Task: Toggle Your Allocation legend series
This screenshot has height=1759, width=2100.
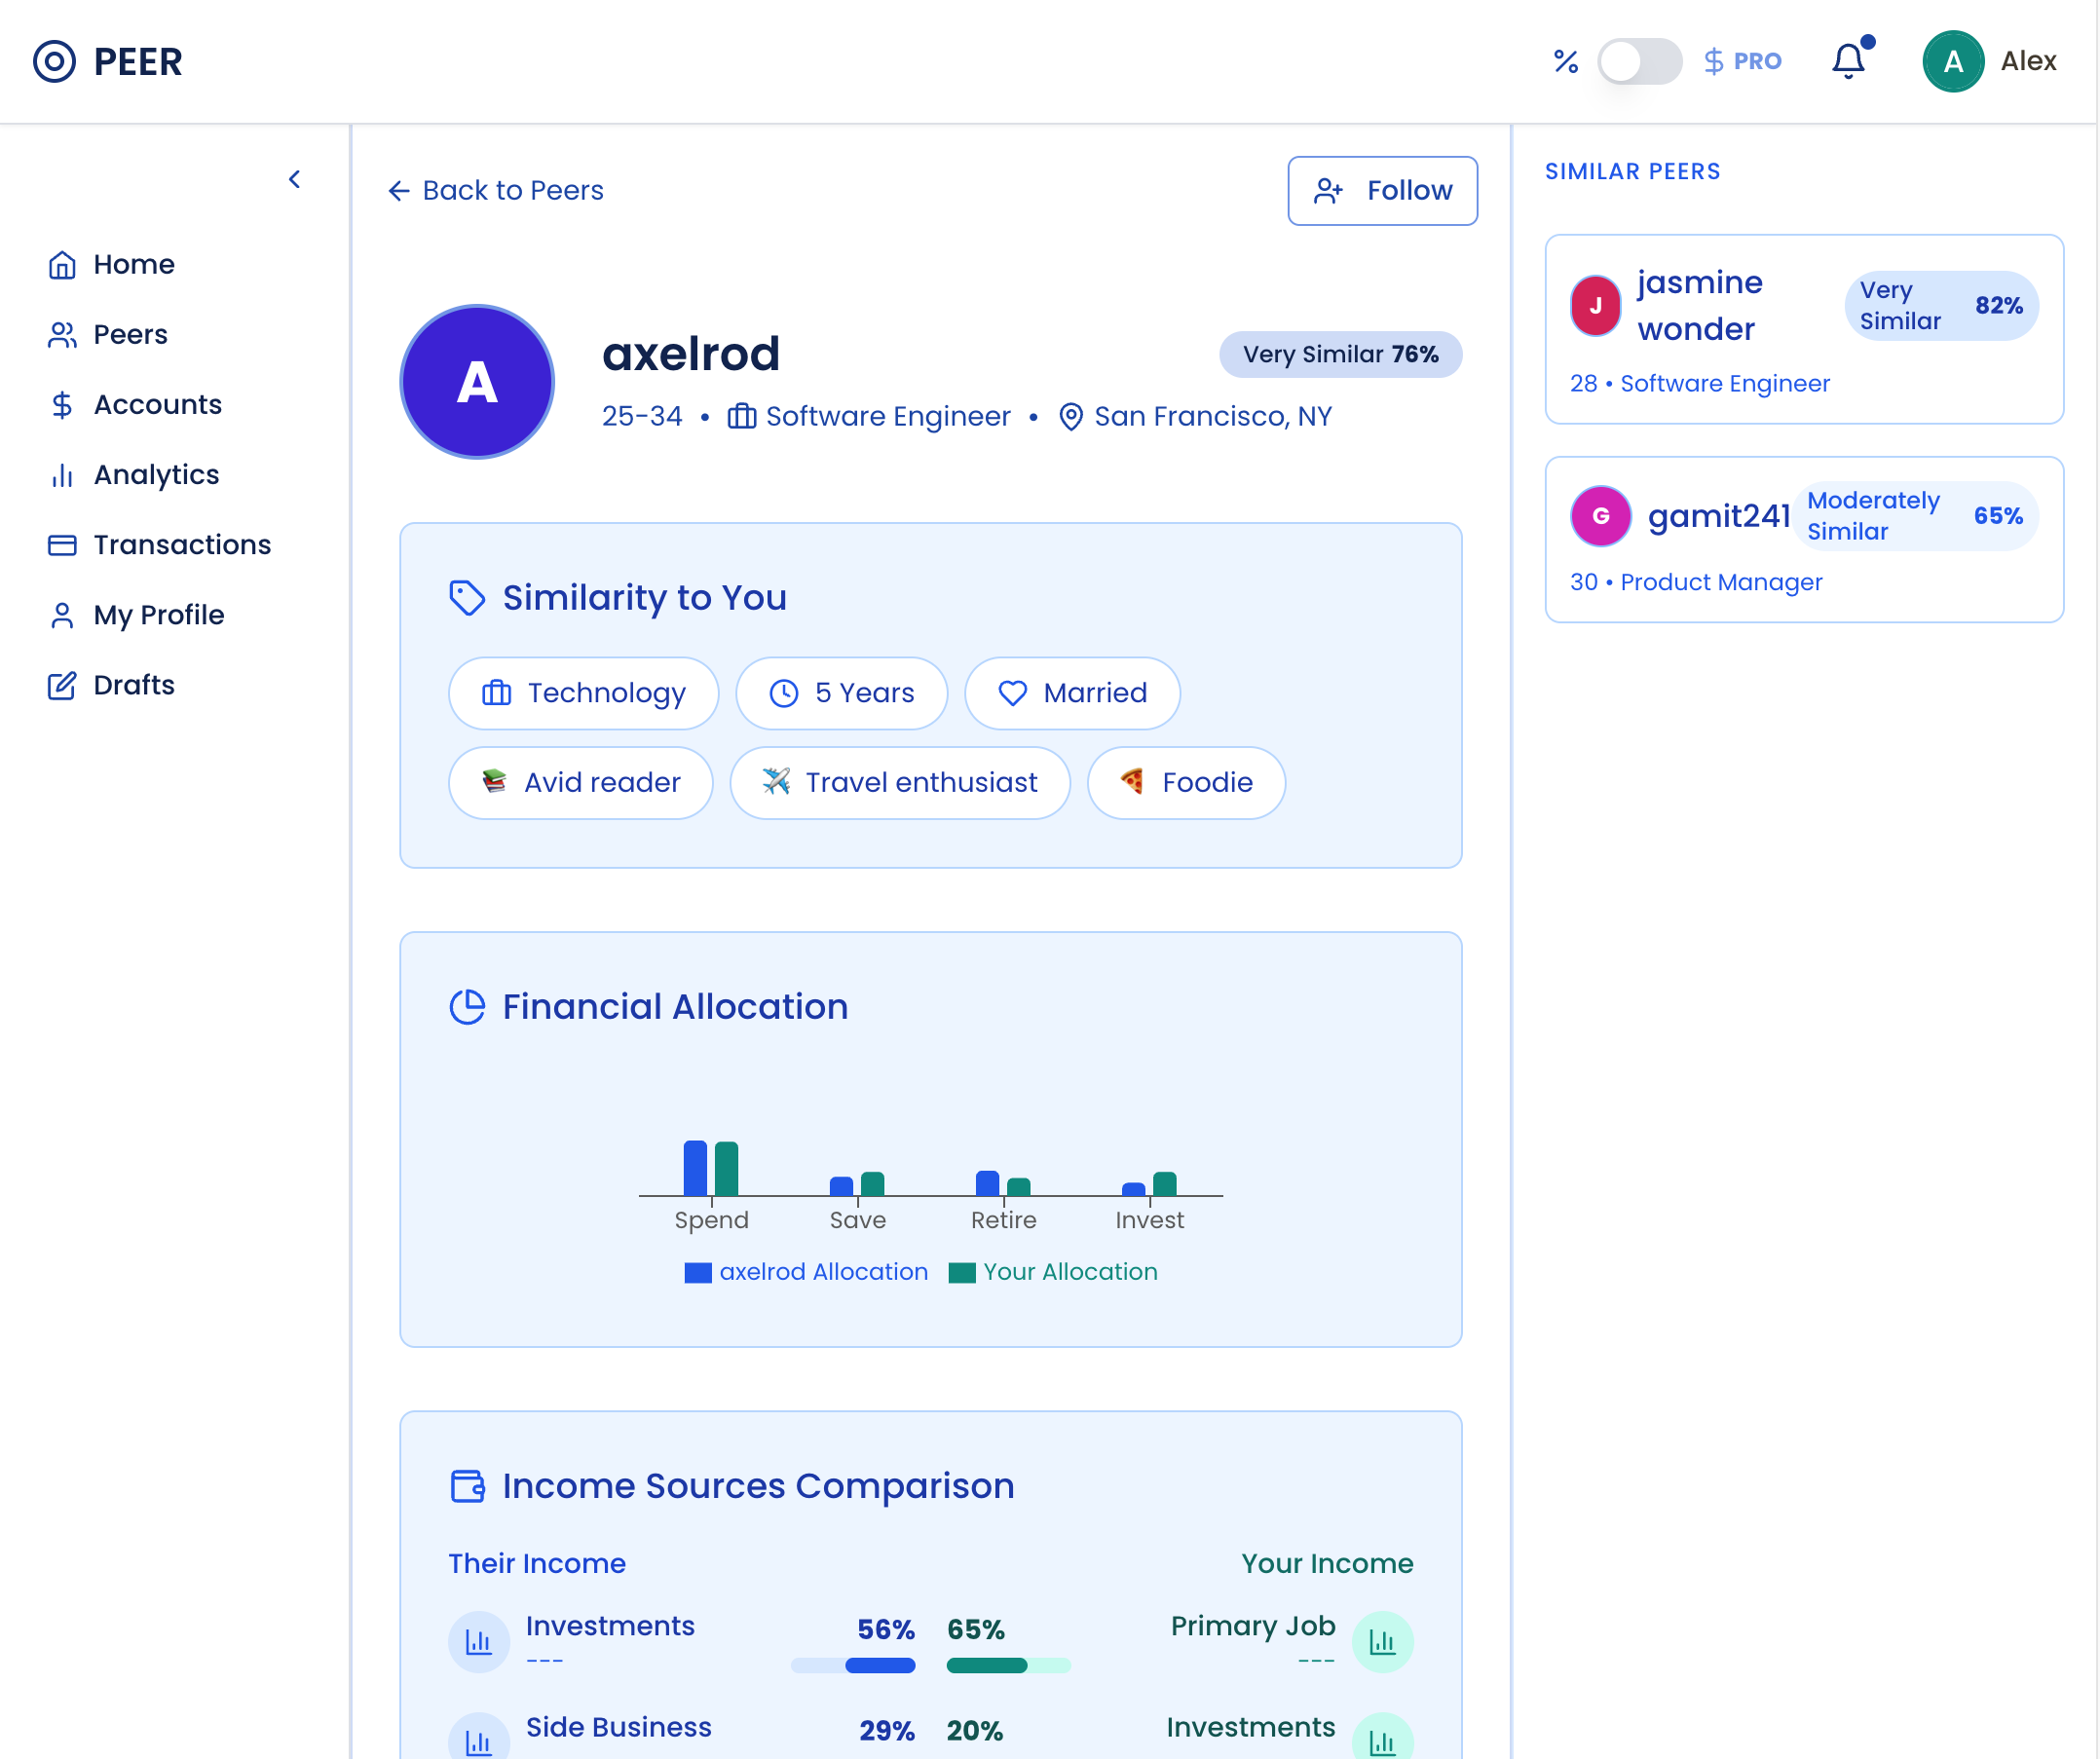Action: (1053, 1272)
